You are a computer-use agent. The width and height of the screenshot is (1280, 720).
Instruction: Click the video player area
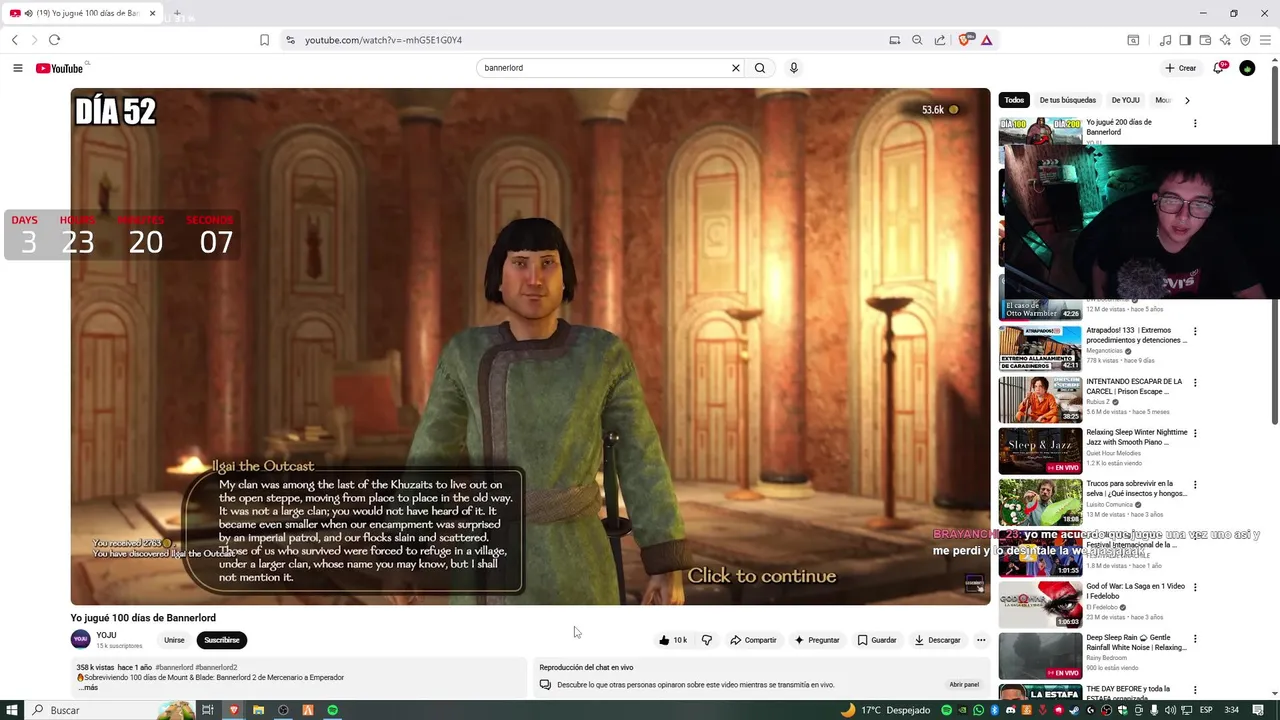(530, 346)
